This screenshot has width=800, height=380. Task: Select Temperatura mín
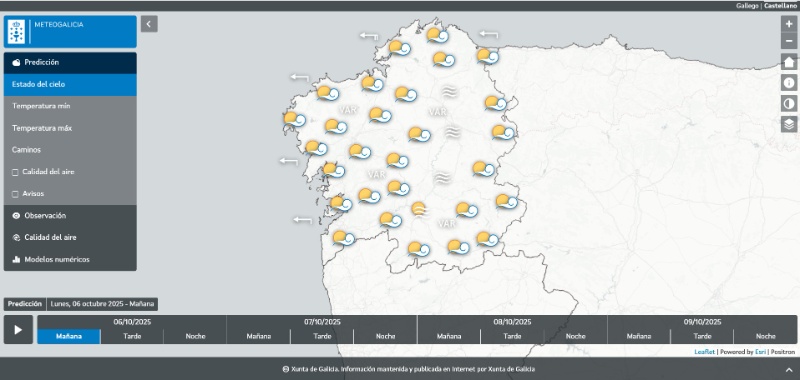click(x=70, y=107)
